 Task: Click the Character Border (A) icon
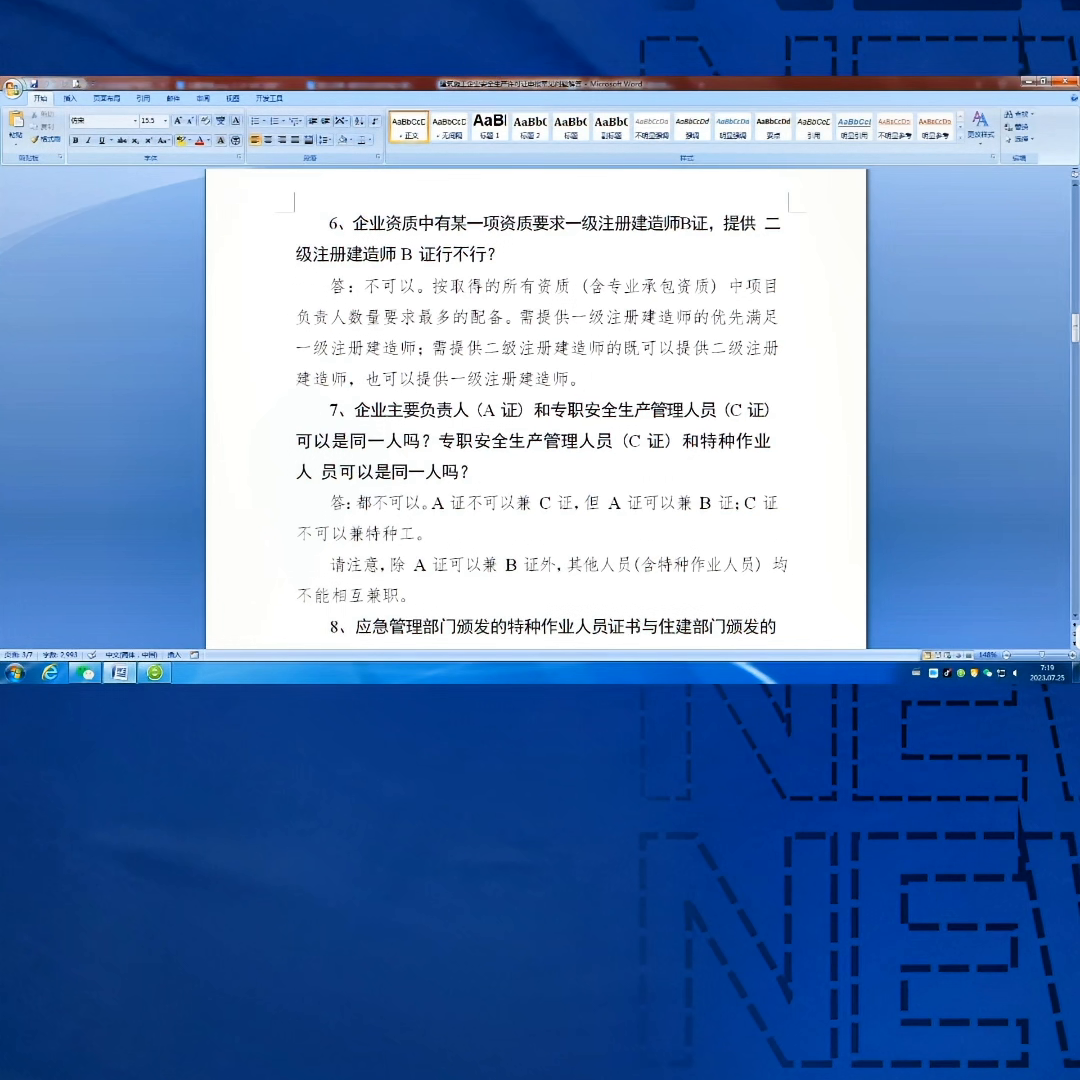click(236, 121)
